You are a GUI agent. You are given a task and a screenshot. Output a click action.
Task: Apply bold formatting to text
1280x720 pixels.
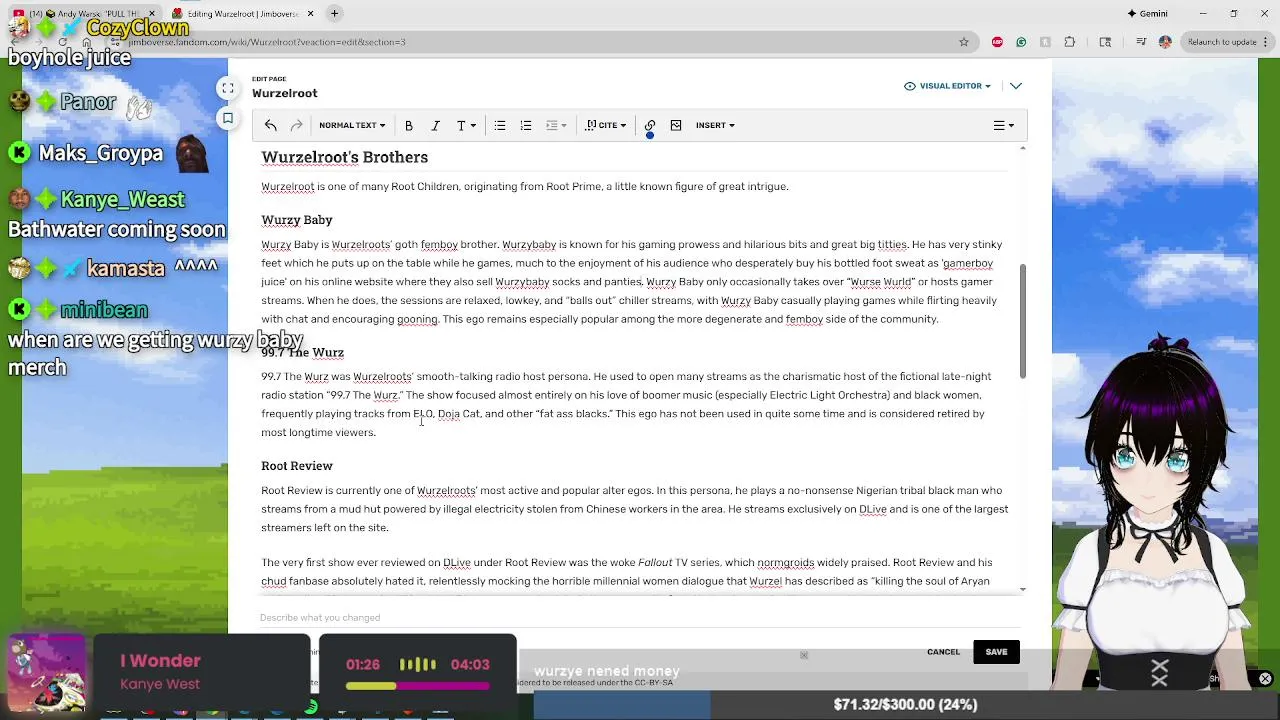[409, 125]
